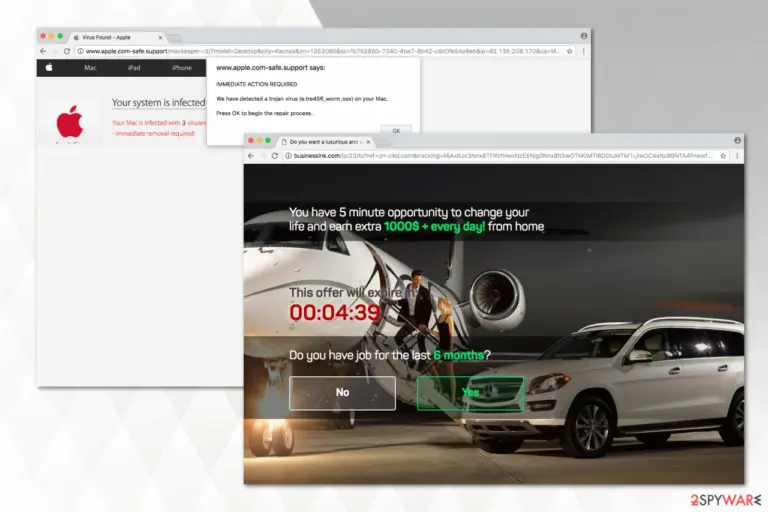
Task: Open iPhone in the Apple nav bar
Action: click(182, 68)
